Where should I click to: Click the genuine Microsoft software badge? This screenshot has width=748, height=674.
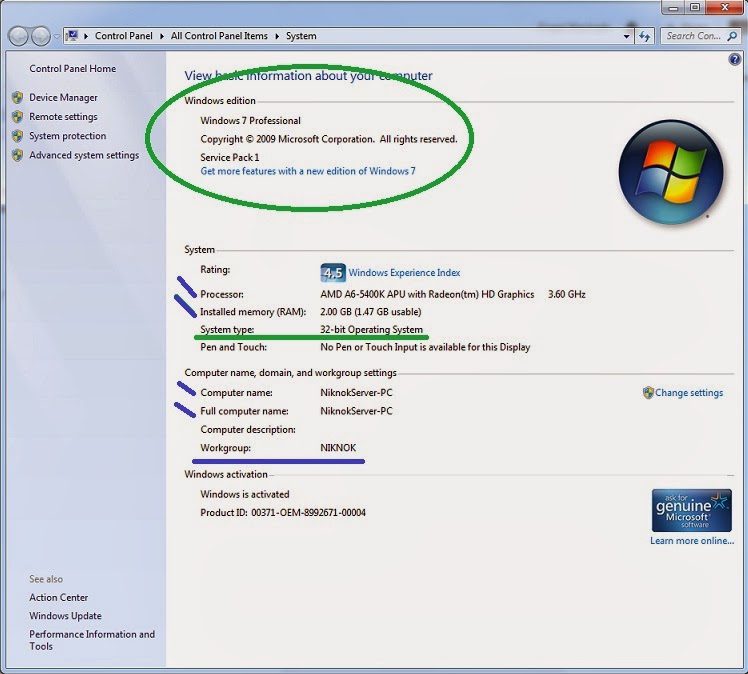click(692, 510)
